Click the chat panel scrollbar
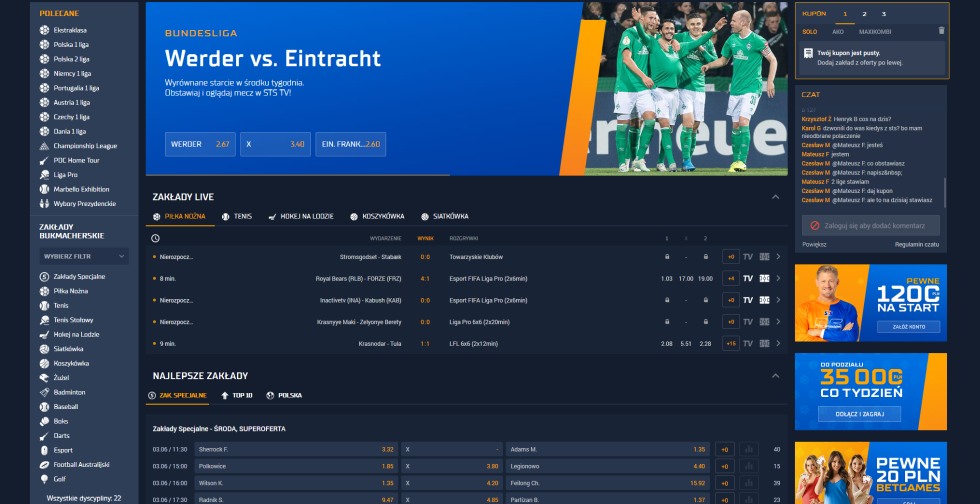 (944, 193)
